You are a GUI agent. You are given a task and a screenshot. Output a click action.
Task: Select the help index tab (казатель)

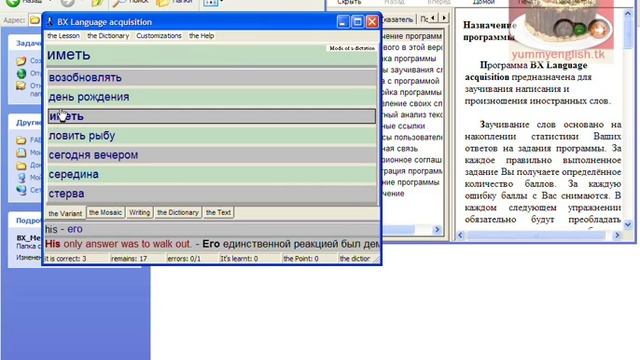tap(398, 19)
